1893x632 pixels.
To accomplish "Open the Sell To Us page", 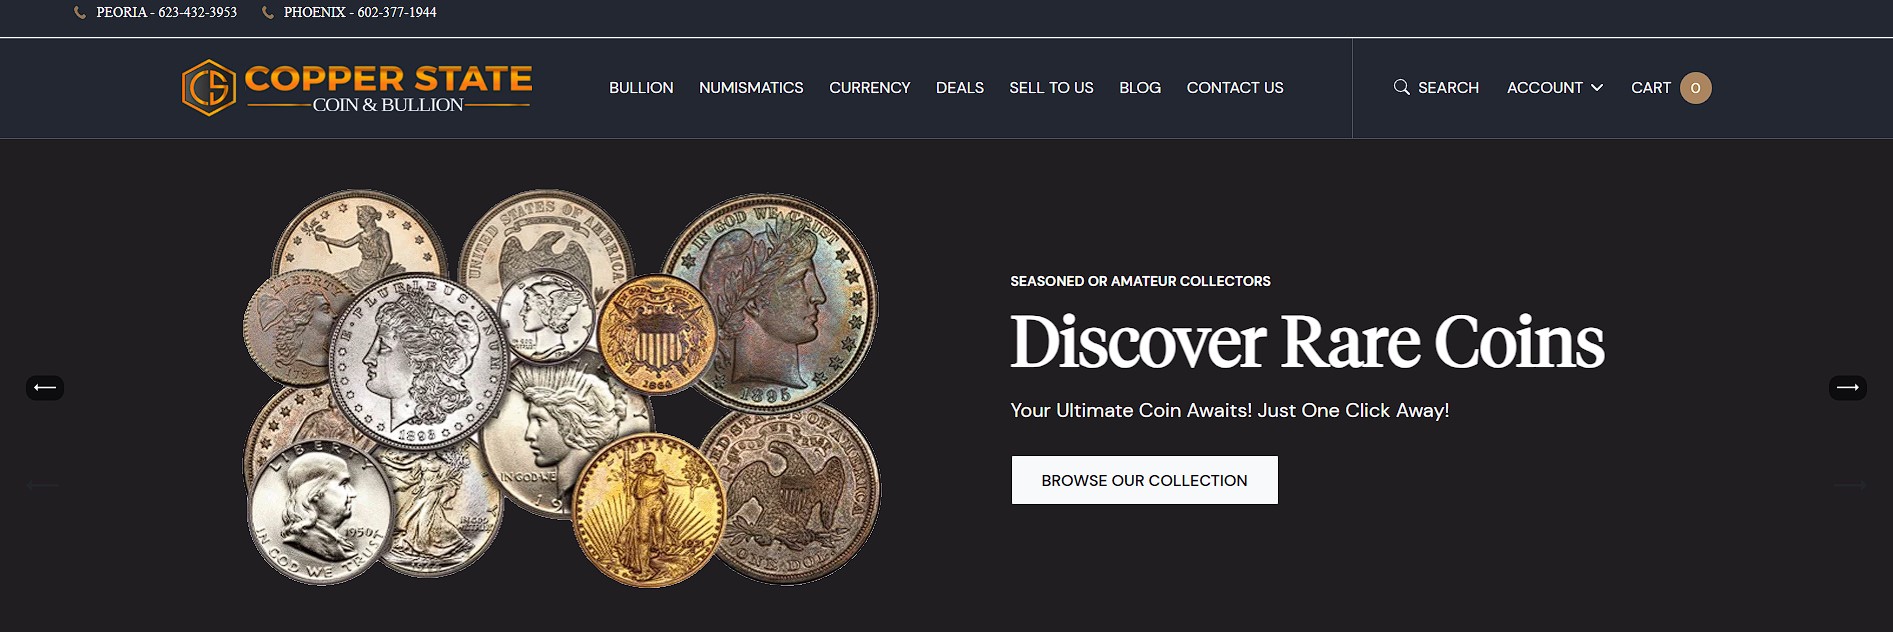I will [x=1051, y=88].
